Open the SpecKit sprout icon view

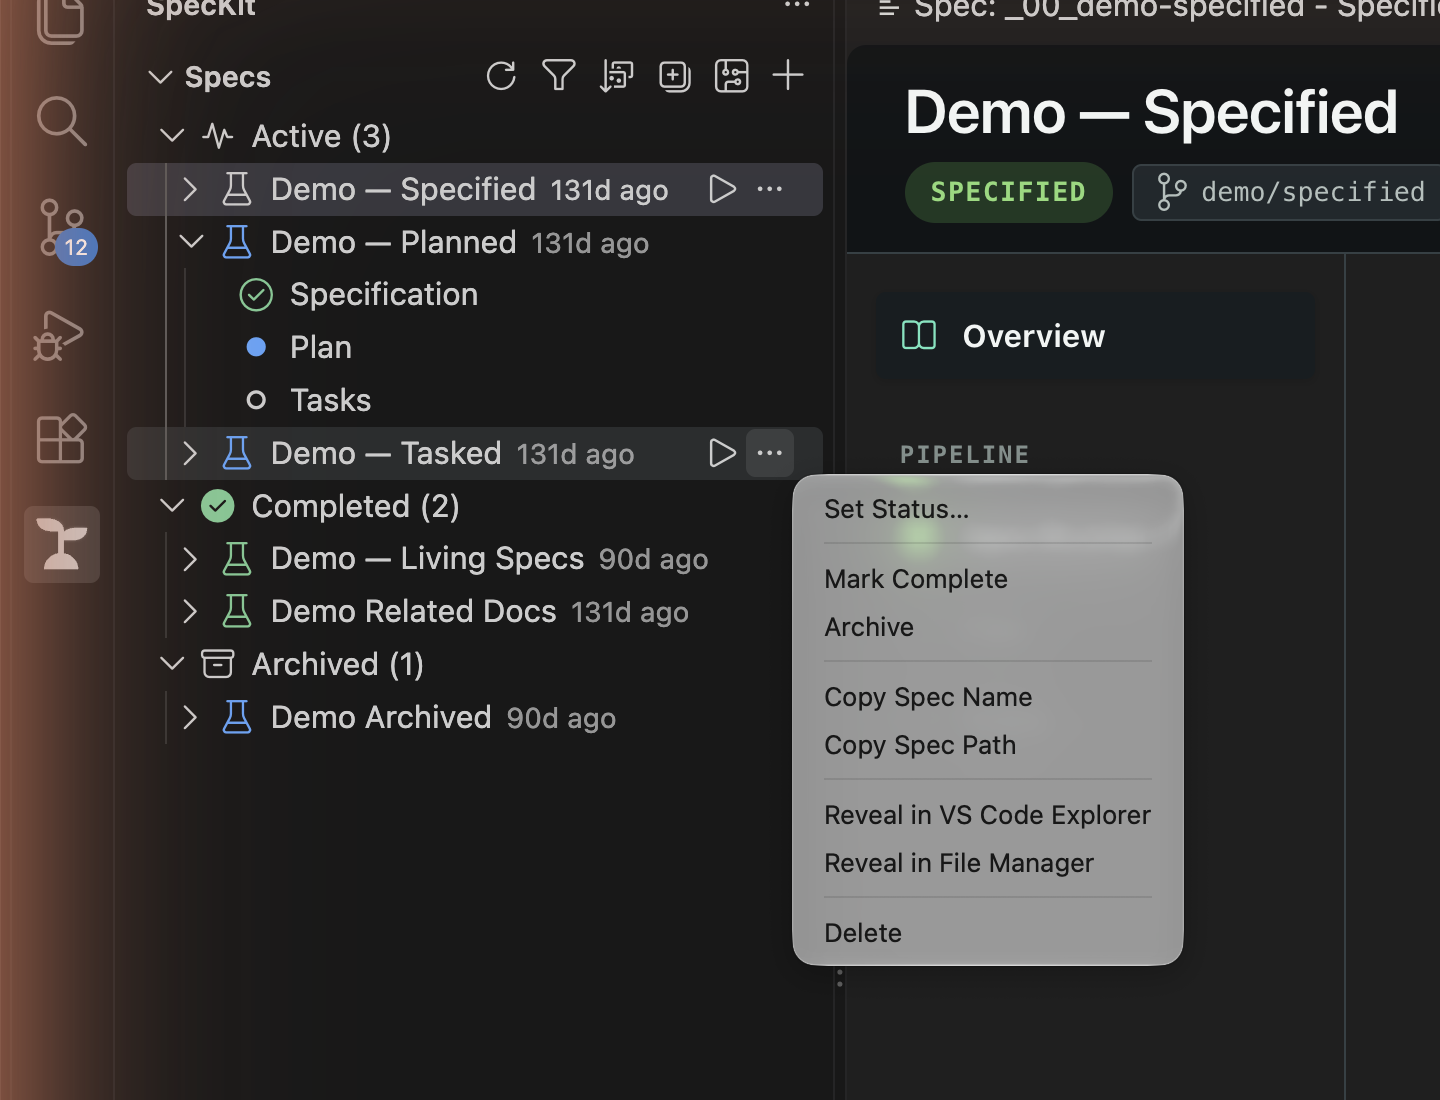(x=62, y=544)
